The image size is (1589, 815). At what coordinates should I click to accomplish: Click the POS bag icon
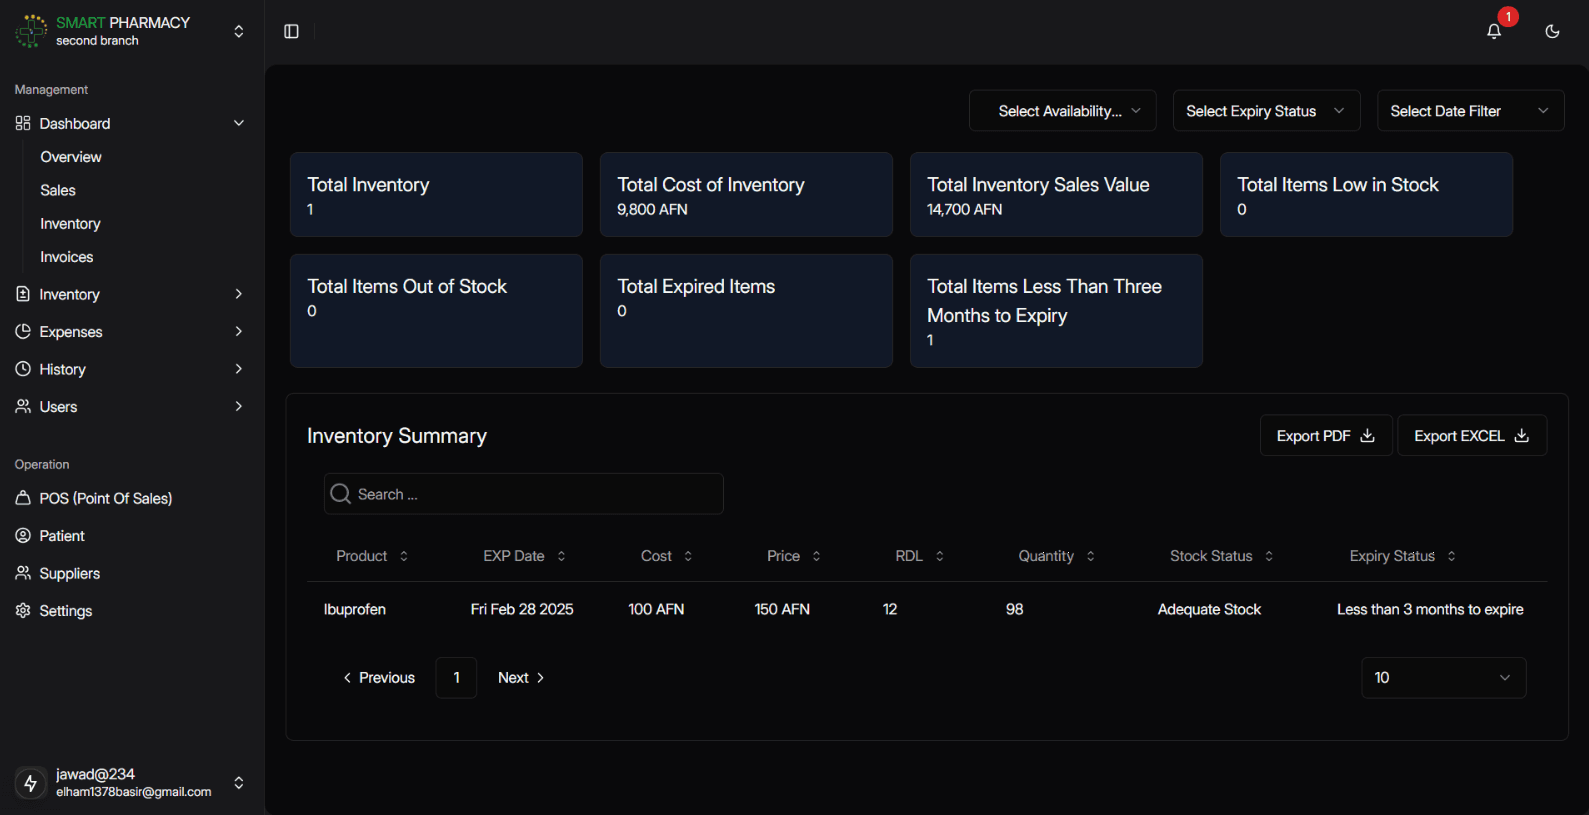pyautogui.click(x=23, y=498)
